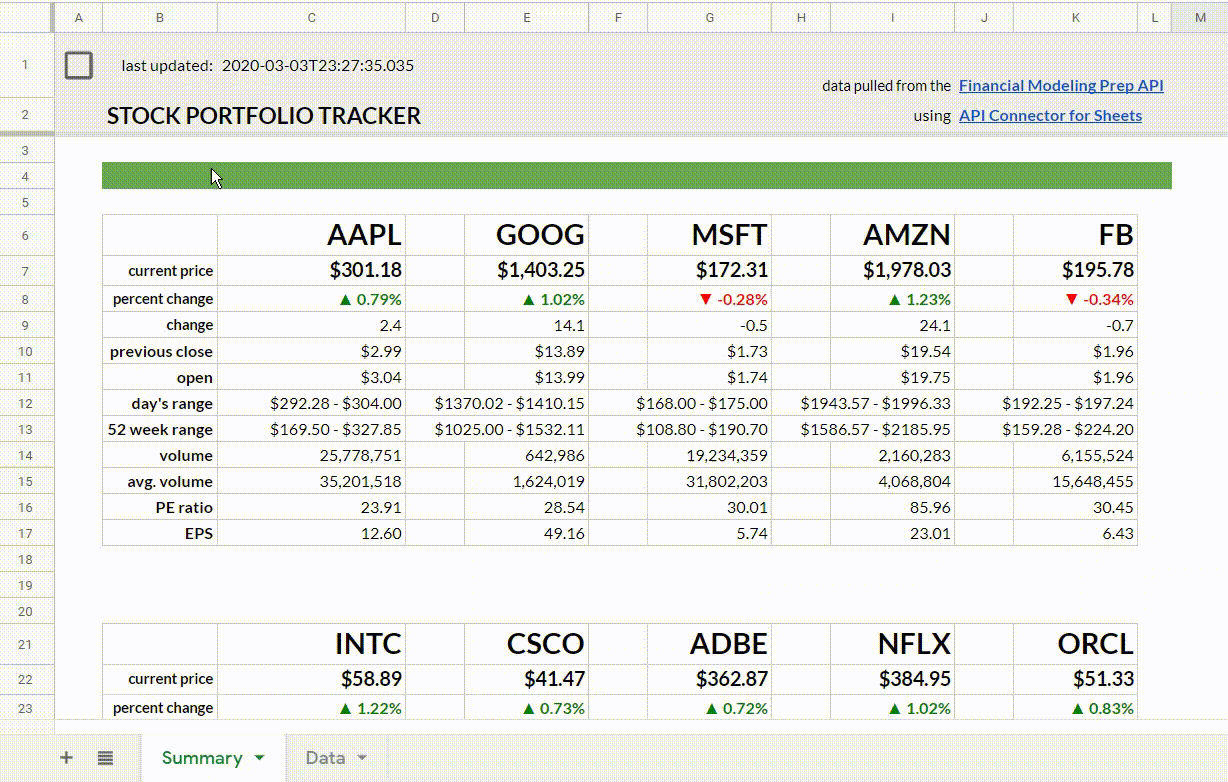
Task: Click the $58.89 INTC current price
Action: [x=312, y=679]
